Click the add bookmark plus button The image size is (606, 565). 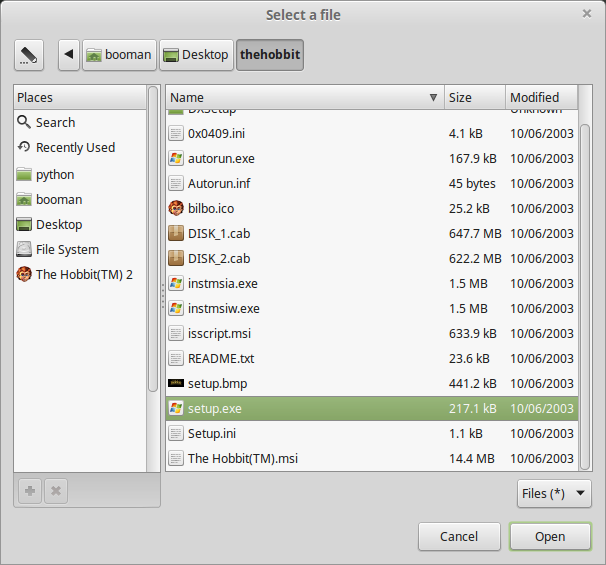coord(30,491)
